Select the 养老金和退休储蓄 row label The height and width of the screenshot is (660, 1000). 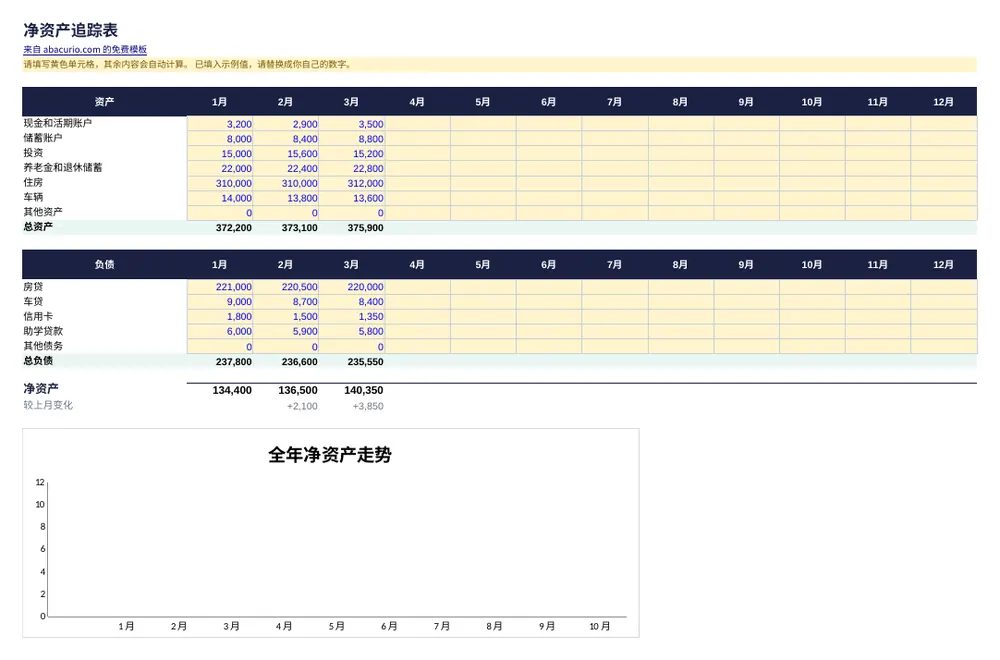pos(62,167)
